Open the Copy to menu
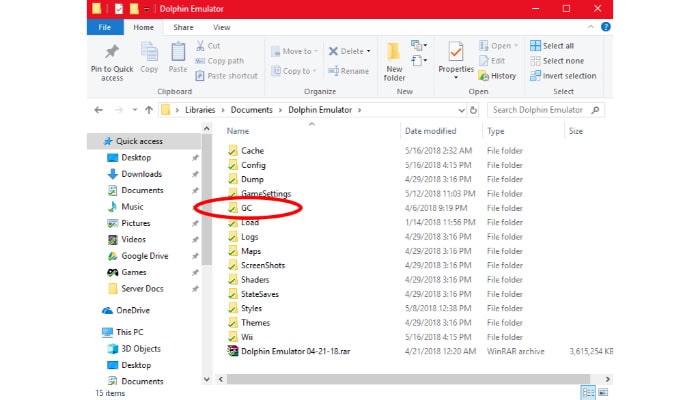The width and height of the screenshot is (700, 400). click(x=295, y=71)
